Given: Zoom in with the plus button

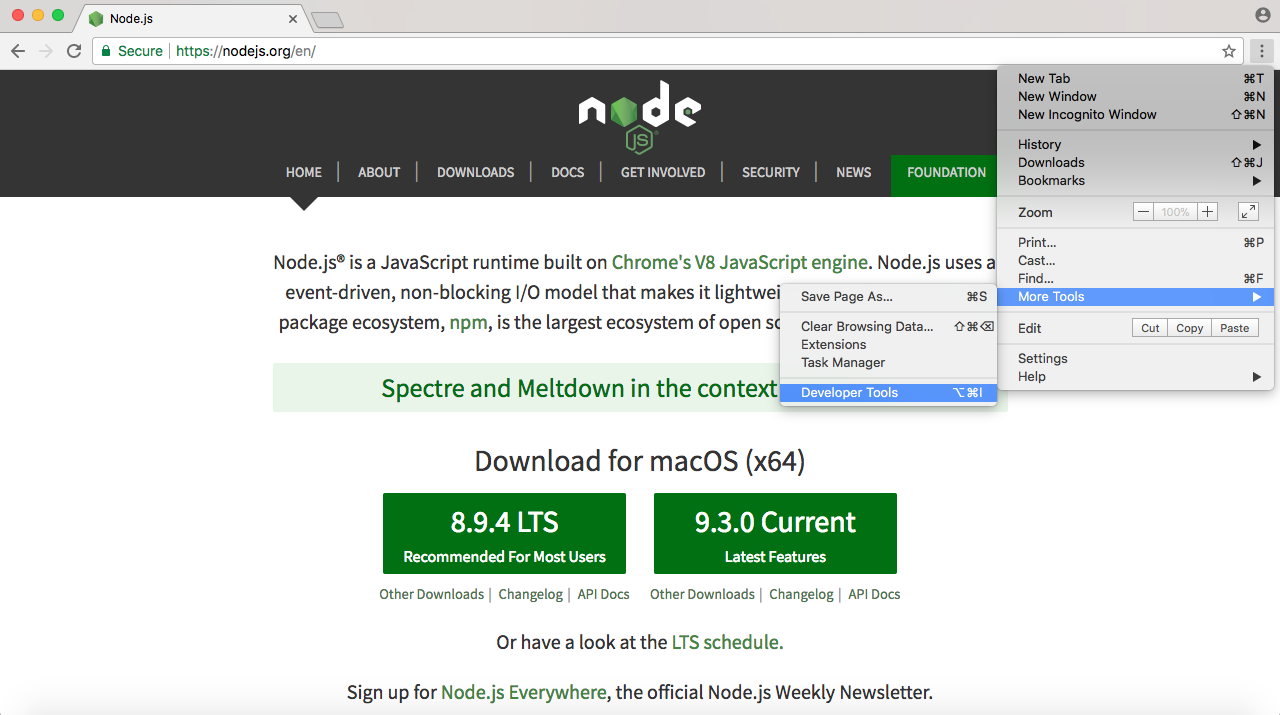Looking at the screenshot, I should (1208, 212).
